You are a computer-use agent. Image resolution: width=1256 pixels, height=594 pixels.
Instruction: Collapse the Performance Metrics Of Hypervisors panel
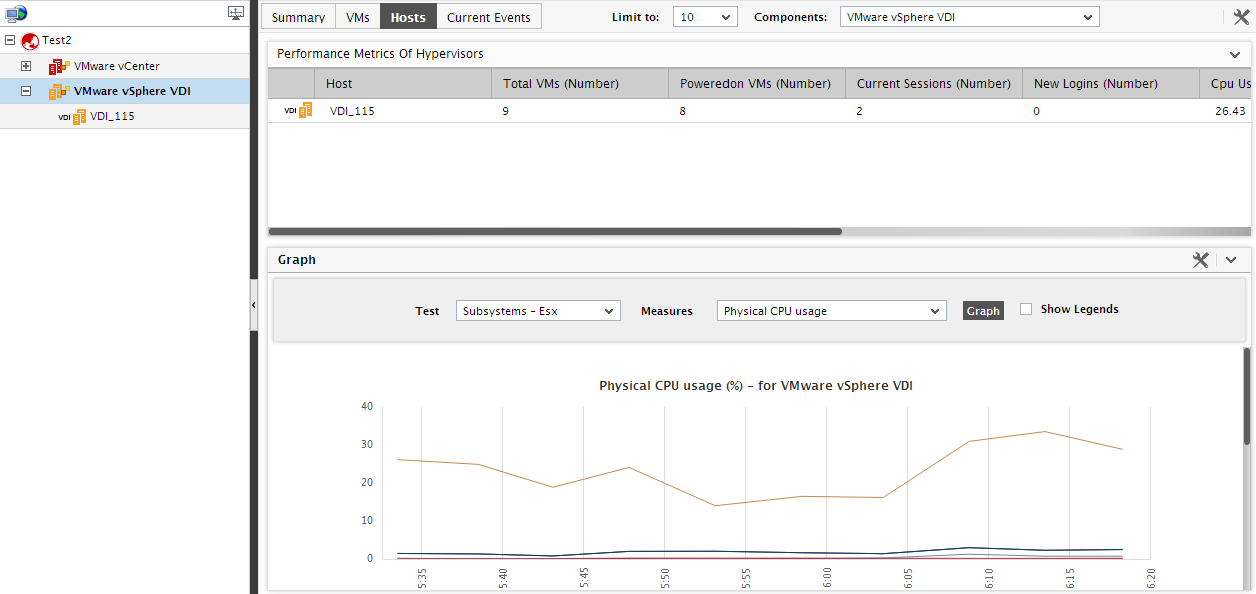(x=1234, y=54)
